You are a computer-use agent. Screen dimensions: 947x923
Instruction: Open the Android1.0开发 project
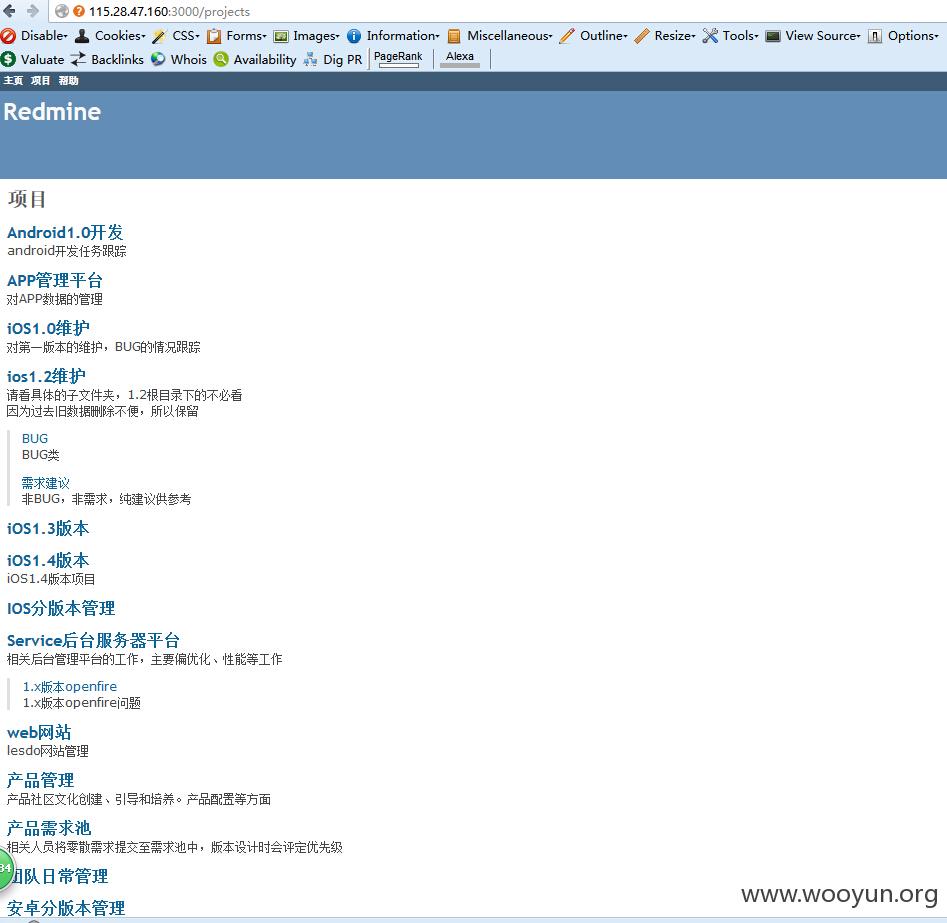click(x=65, y=233)
